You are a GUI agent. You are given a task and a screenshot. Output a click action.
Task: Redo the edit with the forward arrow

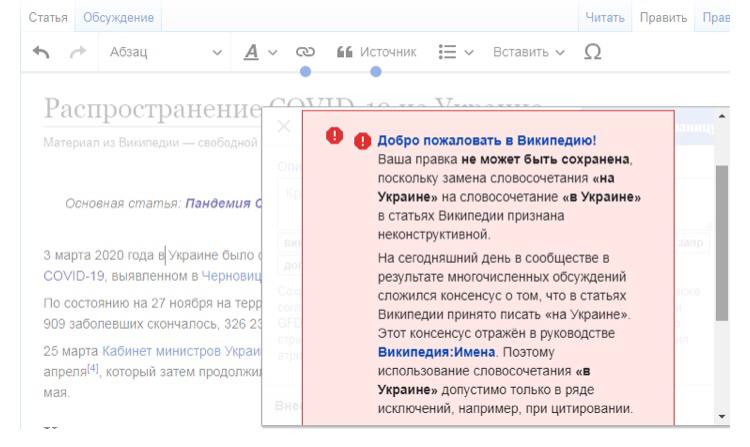pos(78,52)
